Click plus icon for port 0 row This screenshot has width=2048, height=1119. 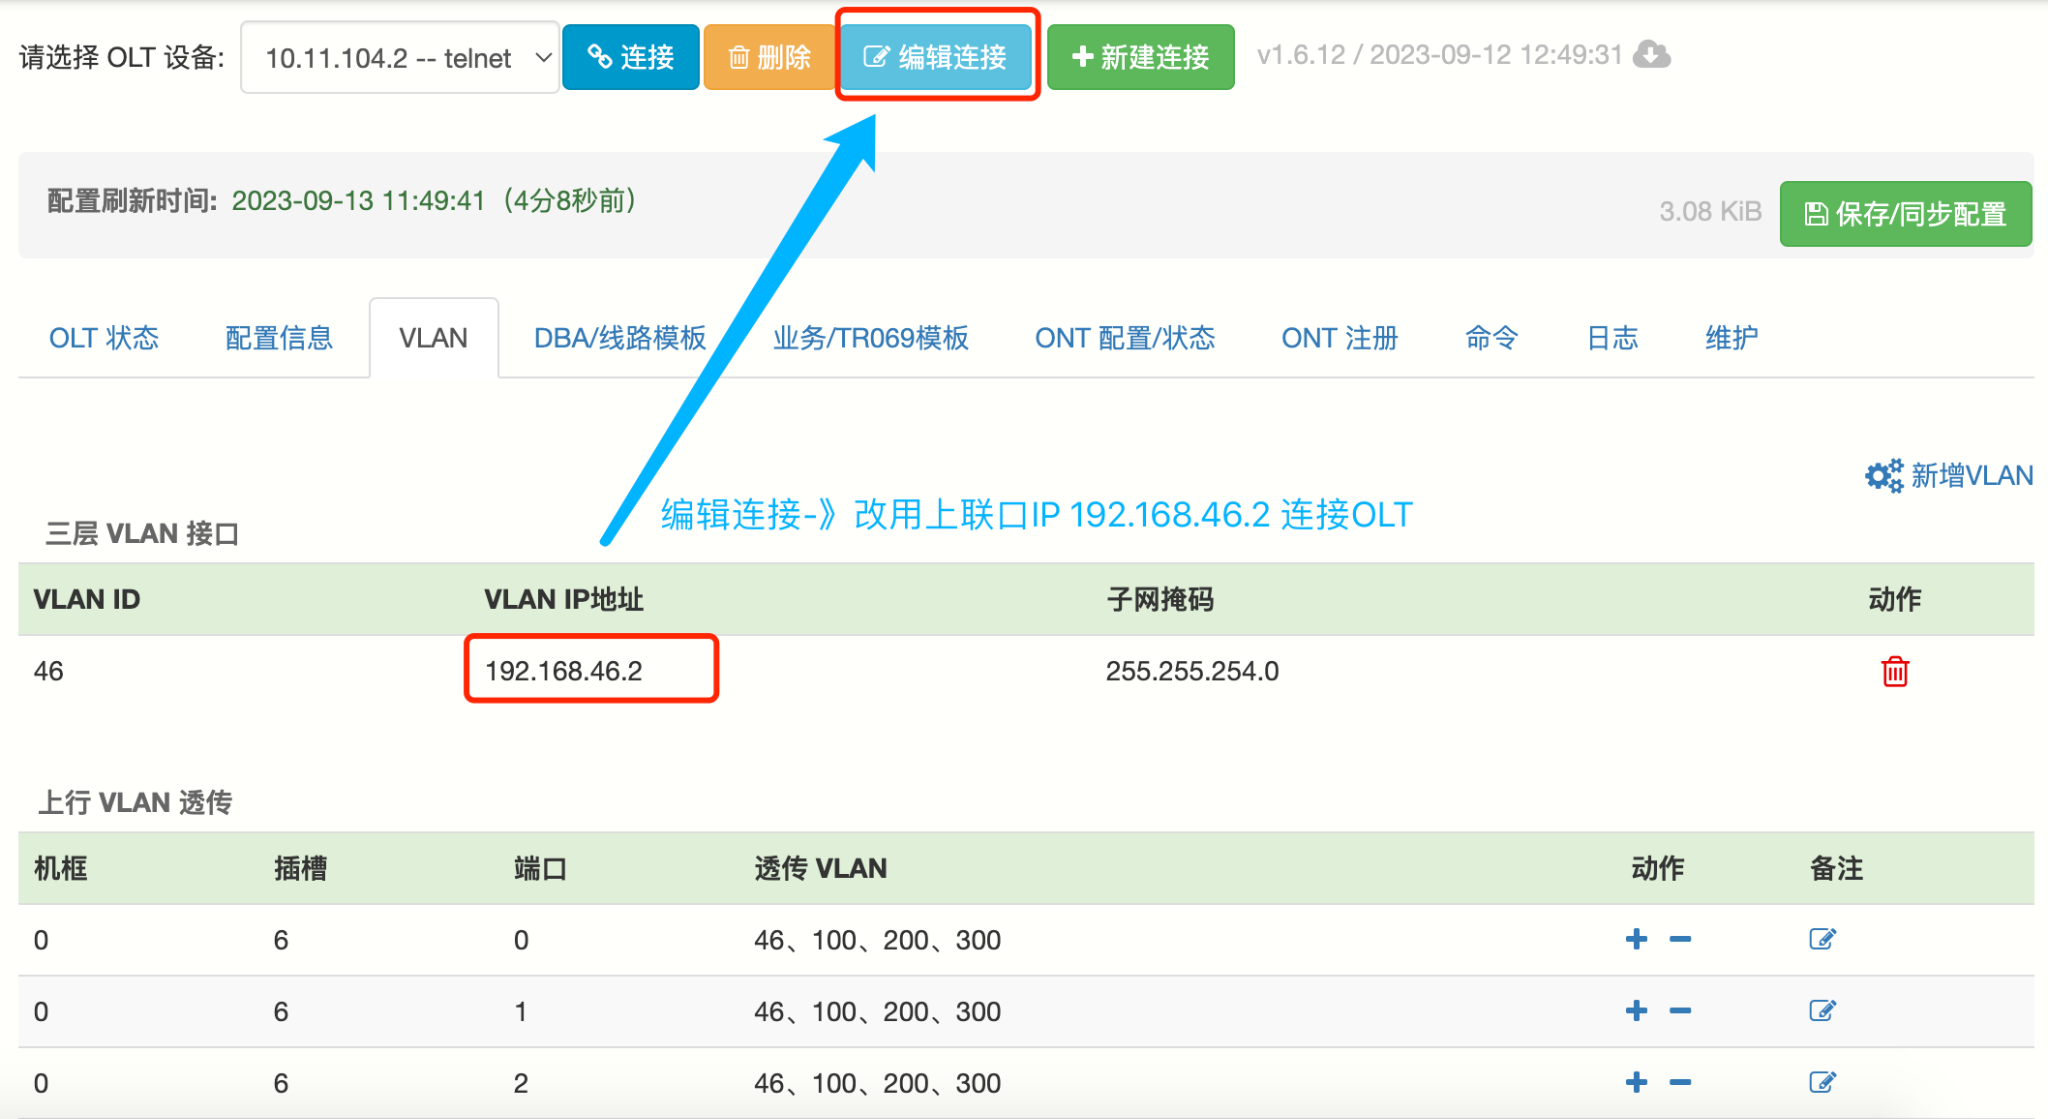[1636, 939]
